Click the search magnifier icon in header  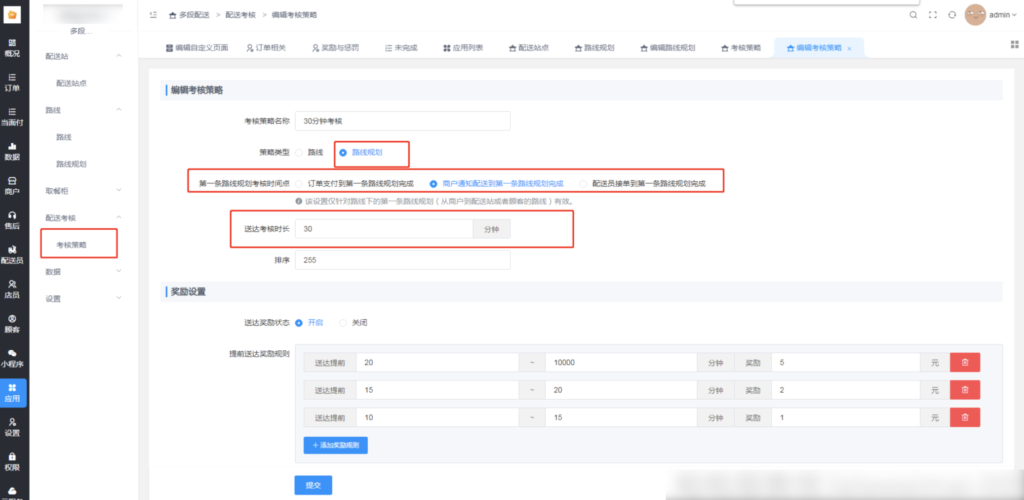(x=913, y=14)
